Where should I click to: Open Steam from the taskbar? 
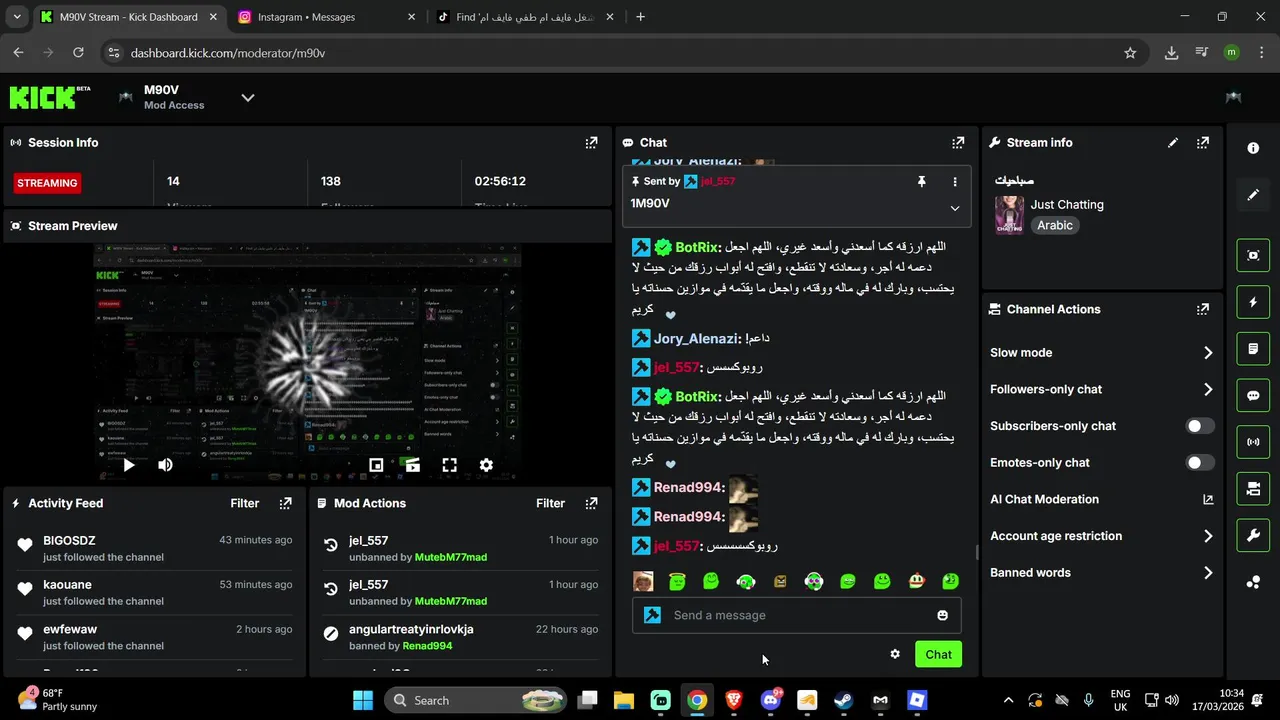click(844, 700)
